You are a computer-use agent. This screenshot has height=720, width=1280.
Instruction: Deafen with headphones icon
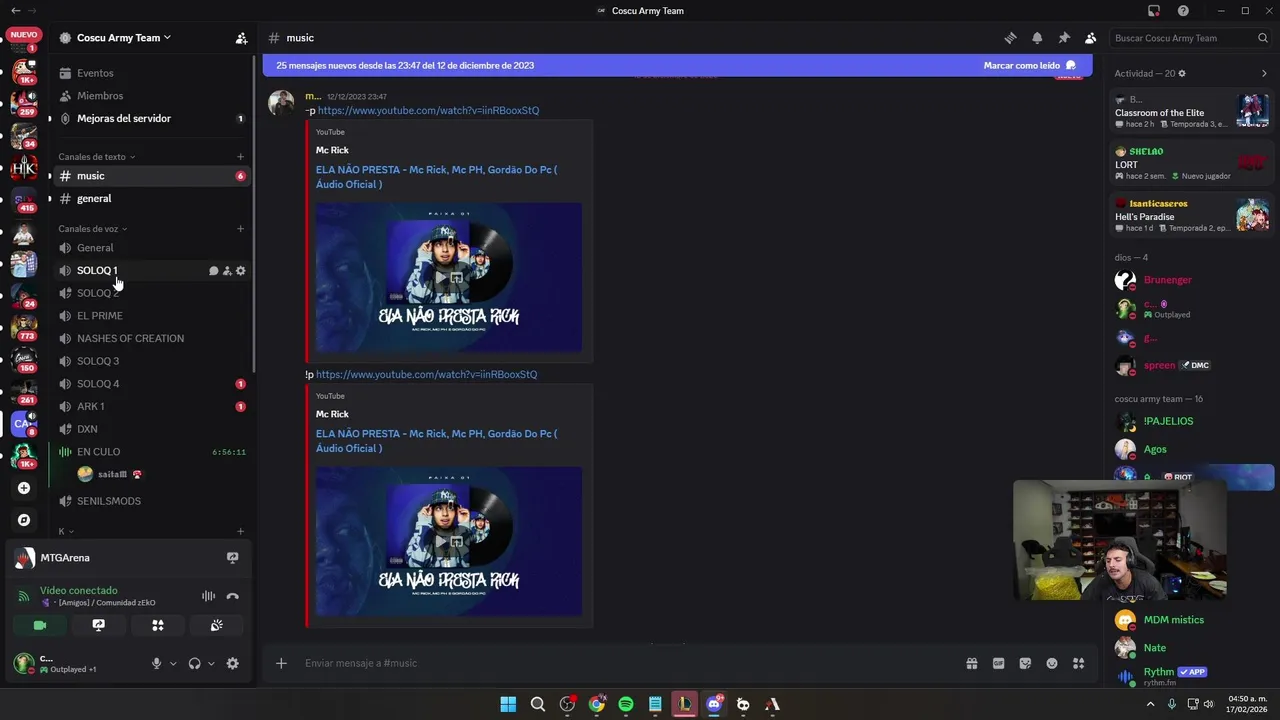click(194, 663)
